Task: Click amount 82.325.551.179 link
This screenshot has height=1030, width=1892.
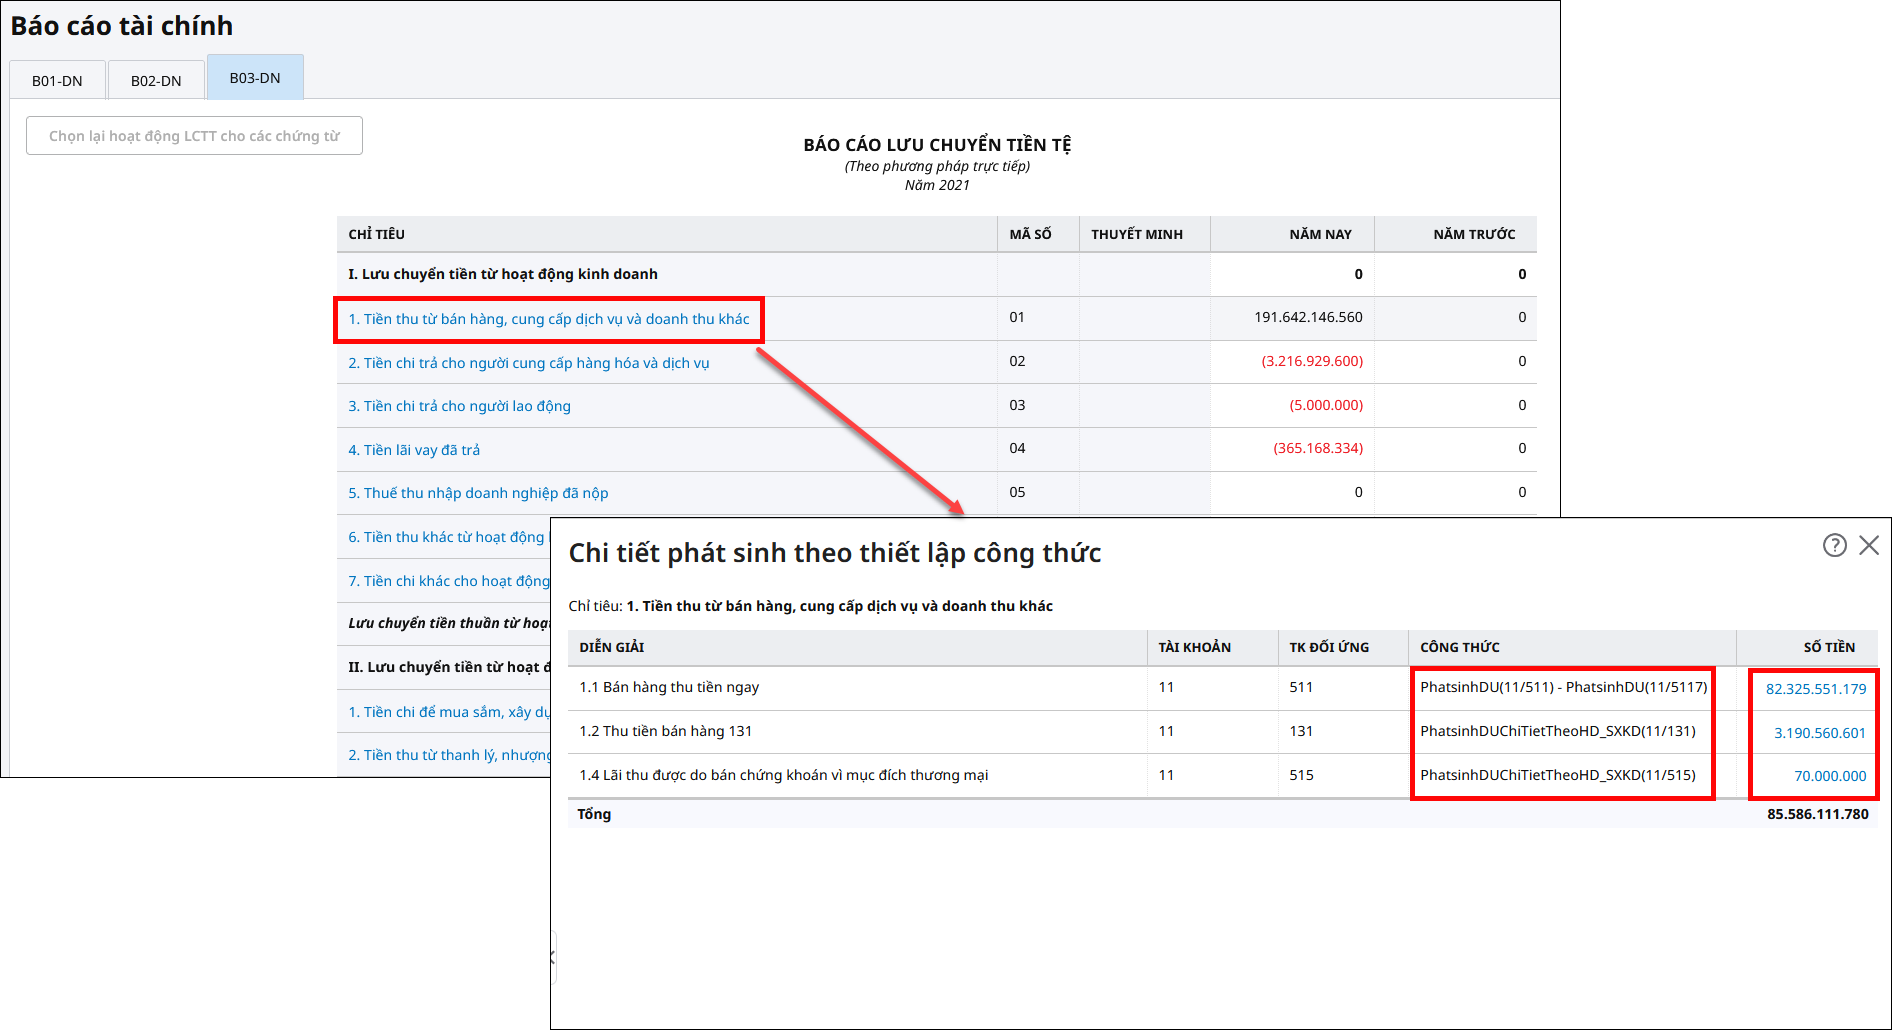Action: pyautogui.click(x=1815, y=689)
